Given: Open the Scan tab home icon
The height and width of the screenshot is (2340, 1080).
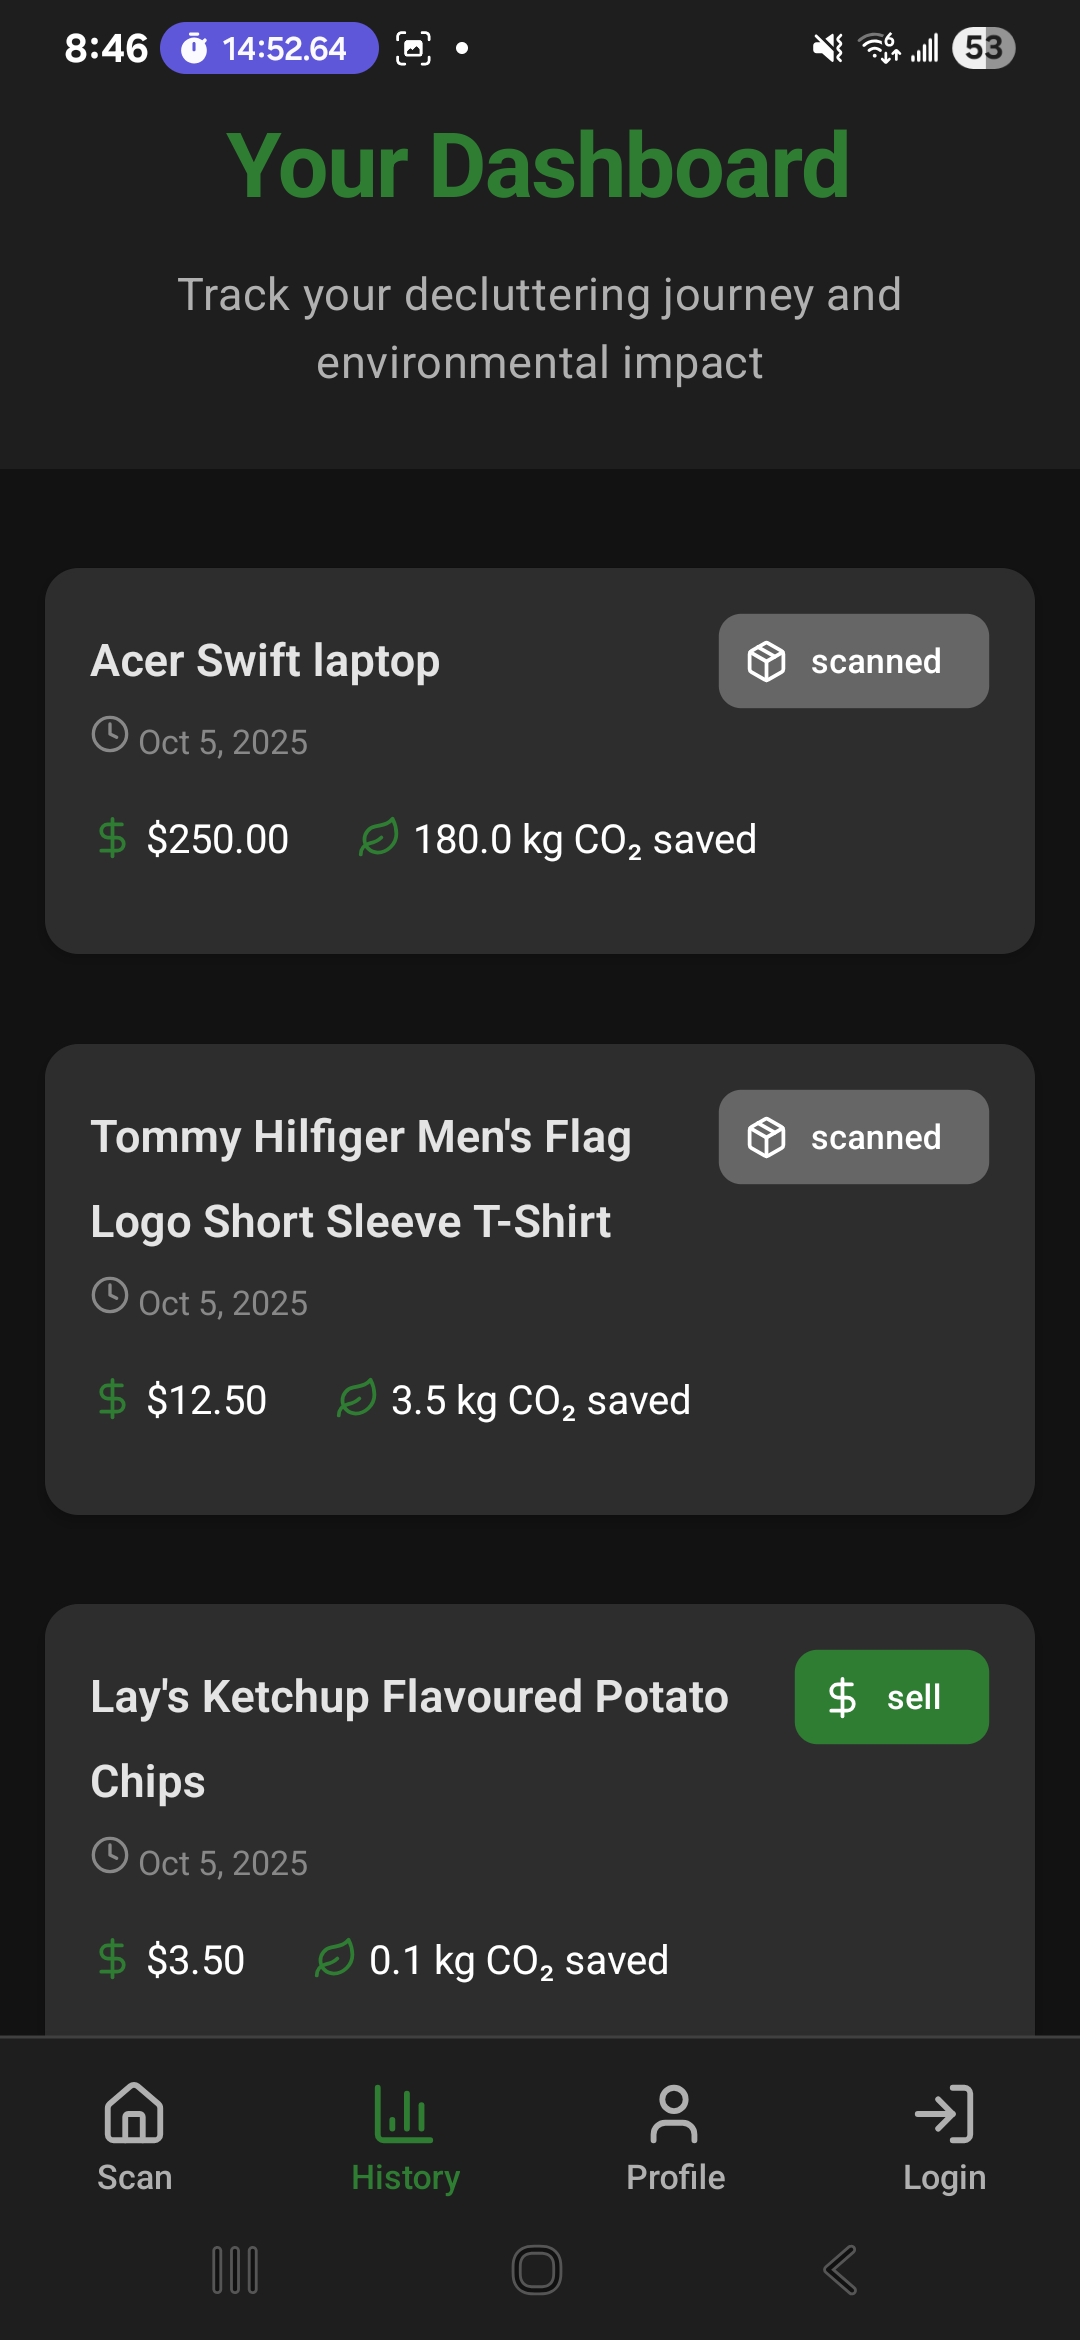Looking at the screenshot, I should click(x=134, y=2112).
